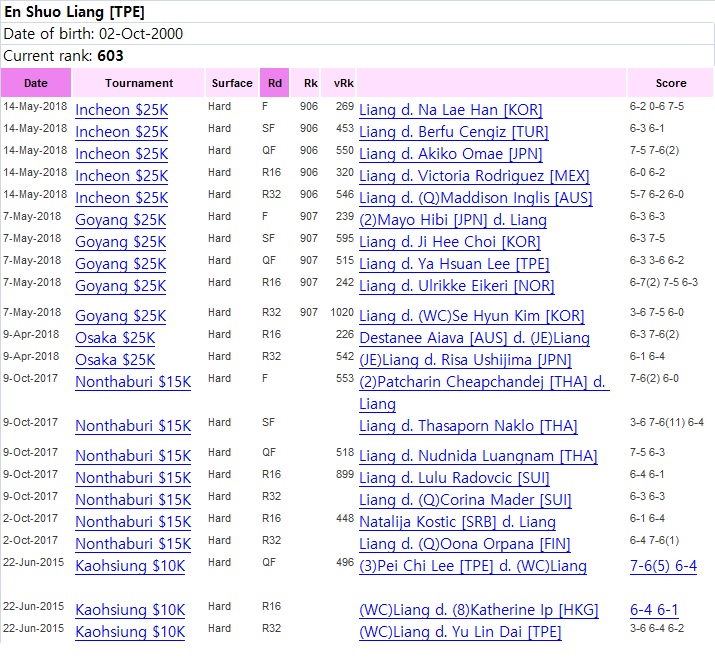Open Kaohsiung $10K link in QF row
The height and width of the screenshot is (661, 715).
pos(130,566)
